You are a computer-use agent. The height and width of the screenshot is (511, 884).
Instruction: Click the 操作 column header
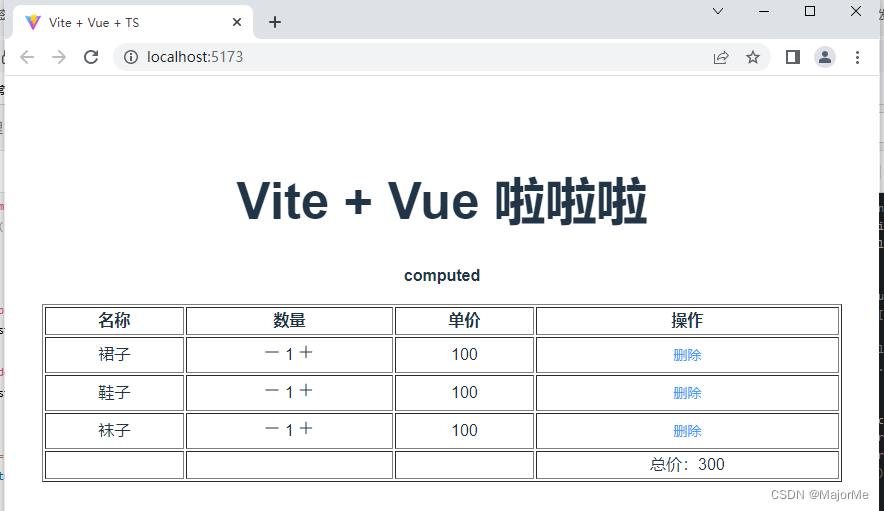click(687, 320)
